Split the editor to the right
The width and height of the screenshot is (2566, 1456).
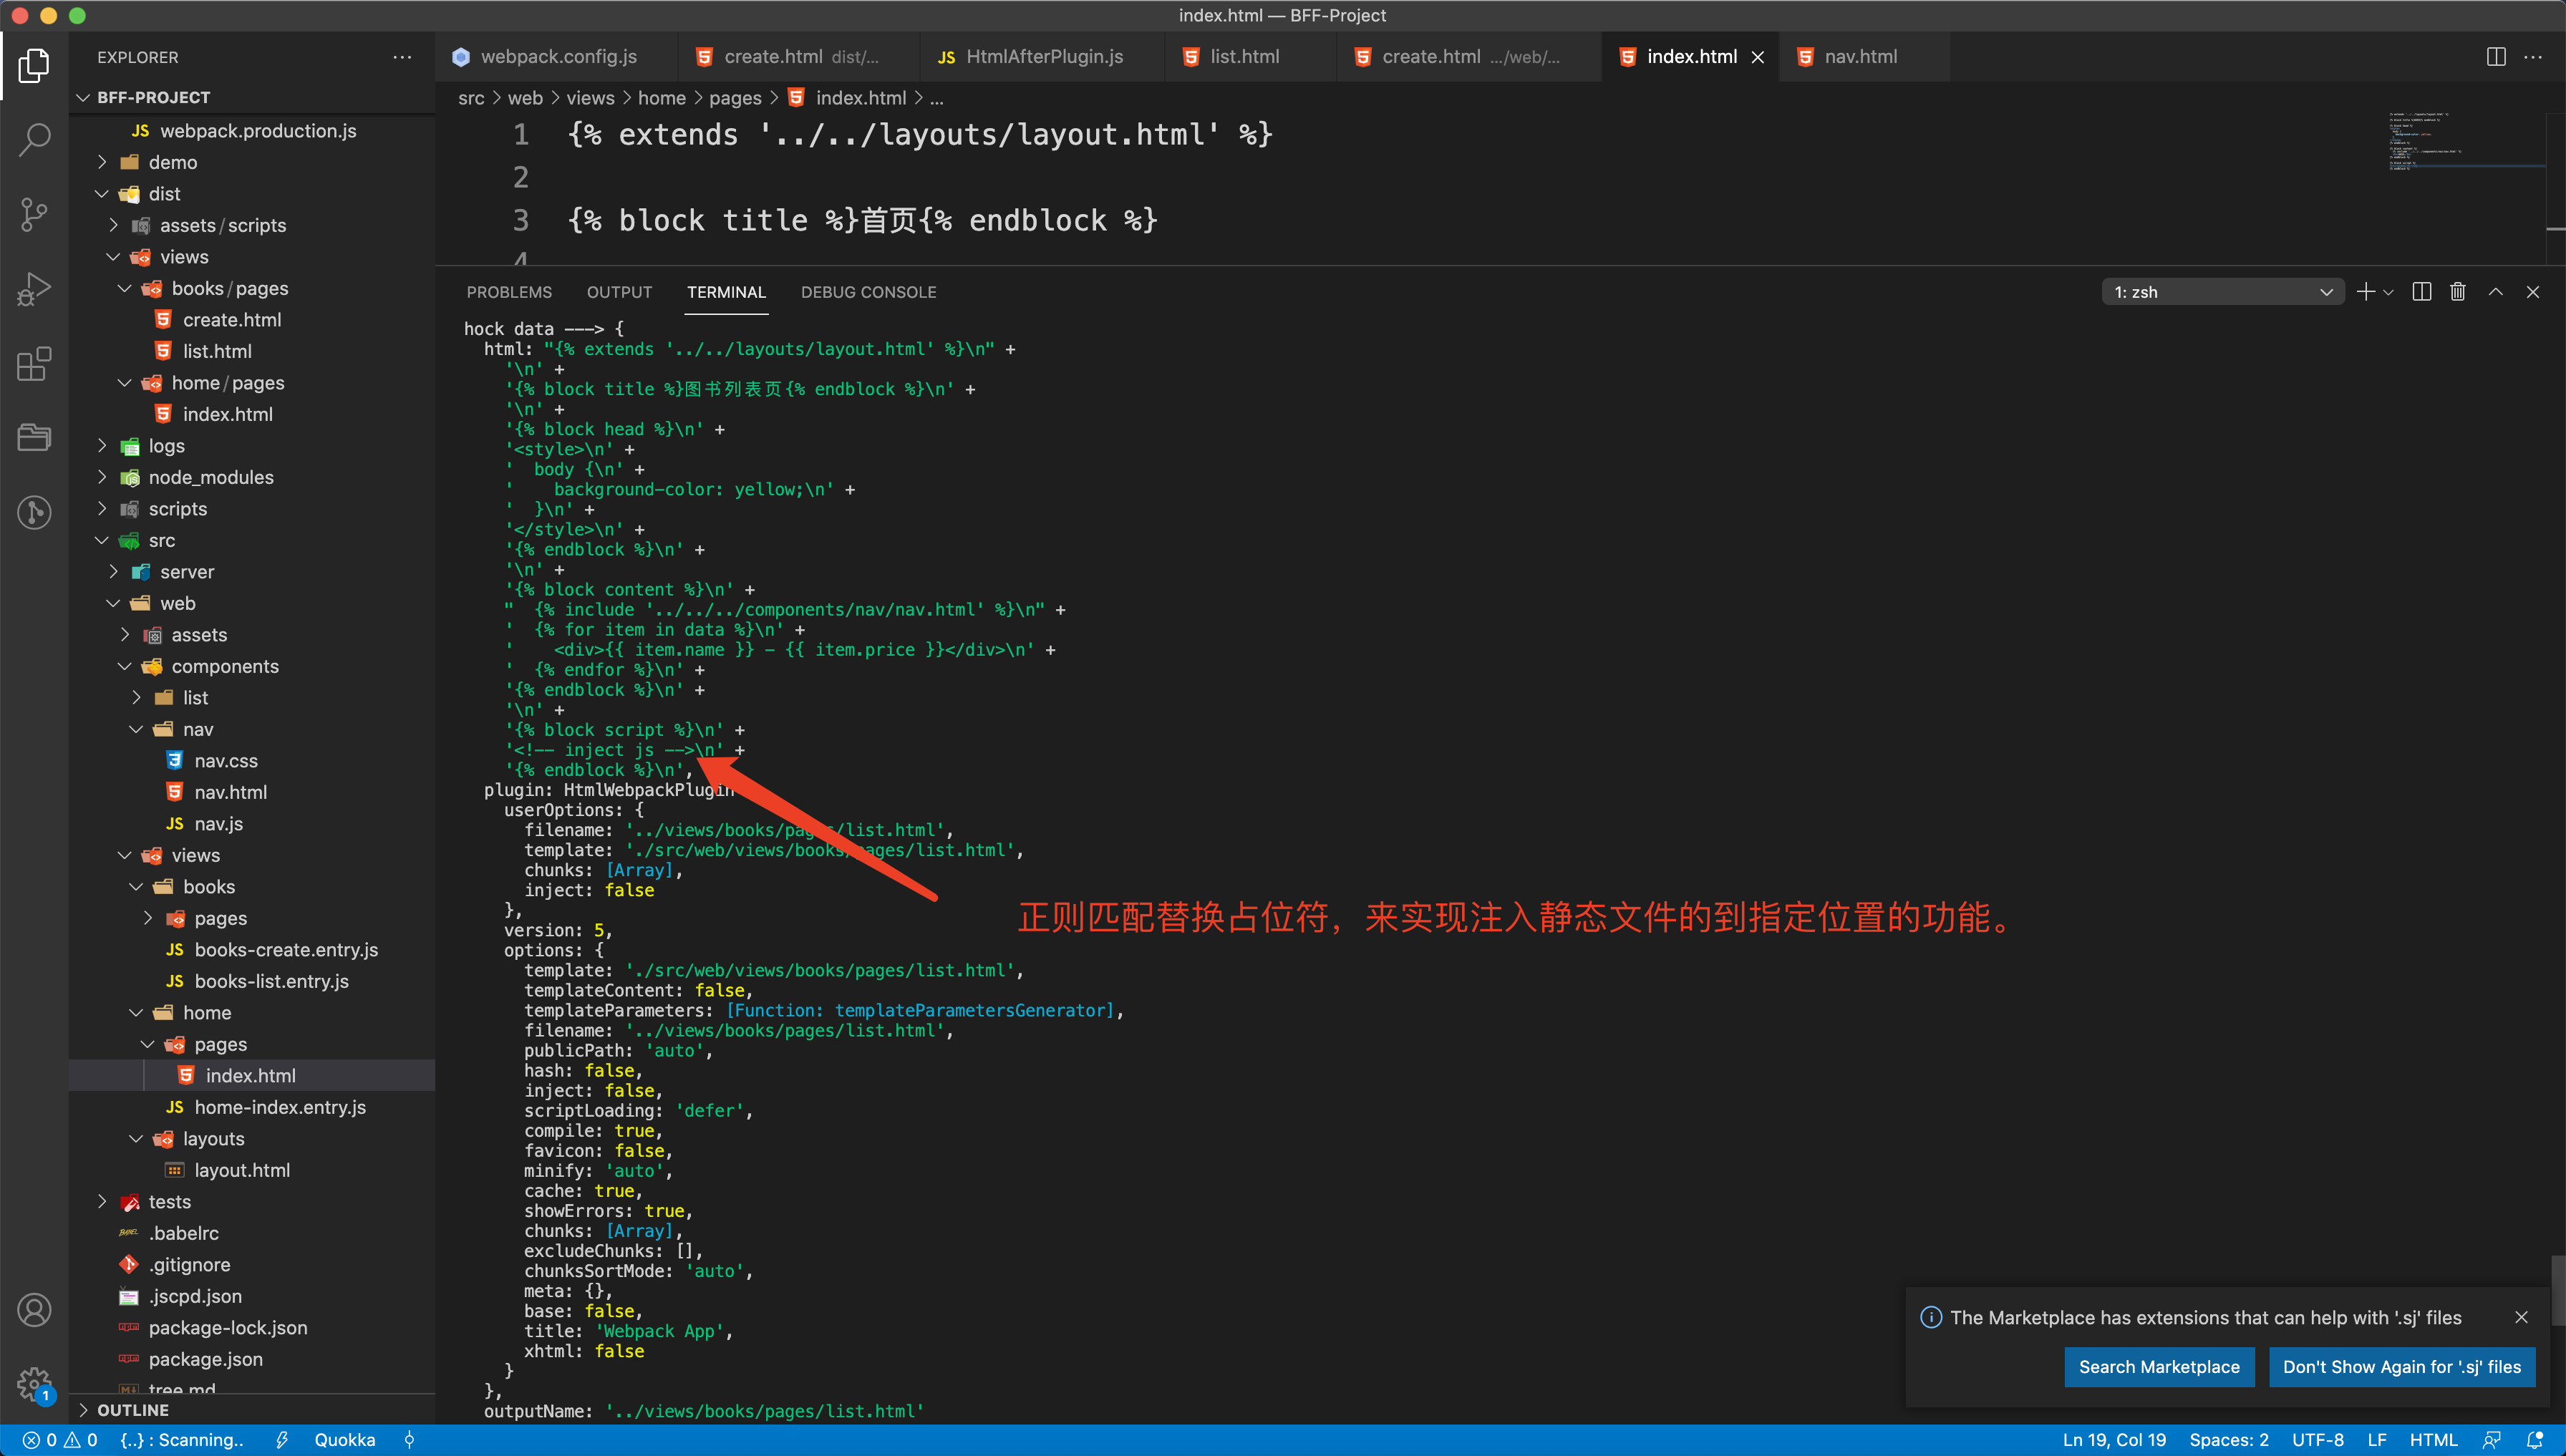pyautogui.click(x=2496, y=57)
